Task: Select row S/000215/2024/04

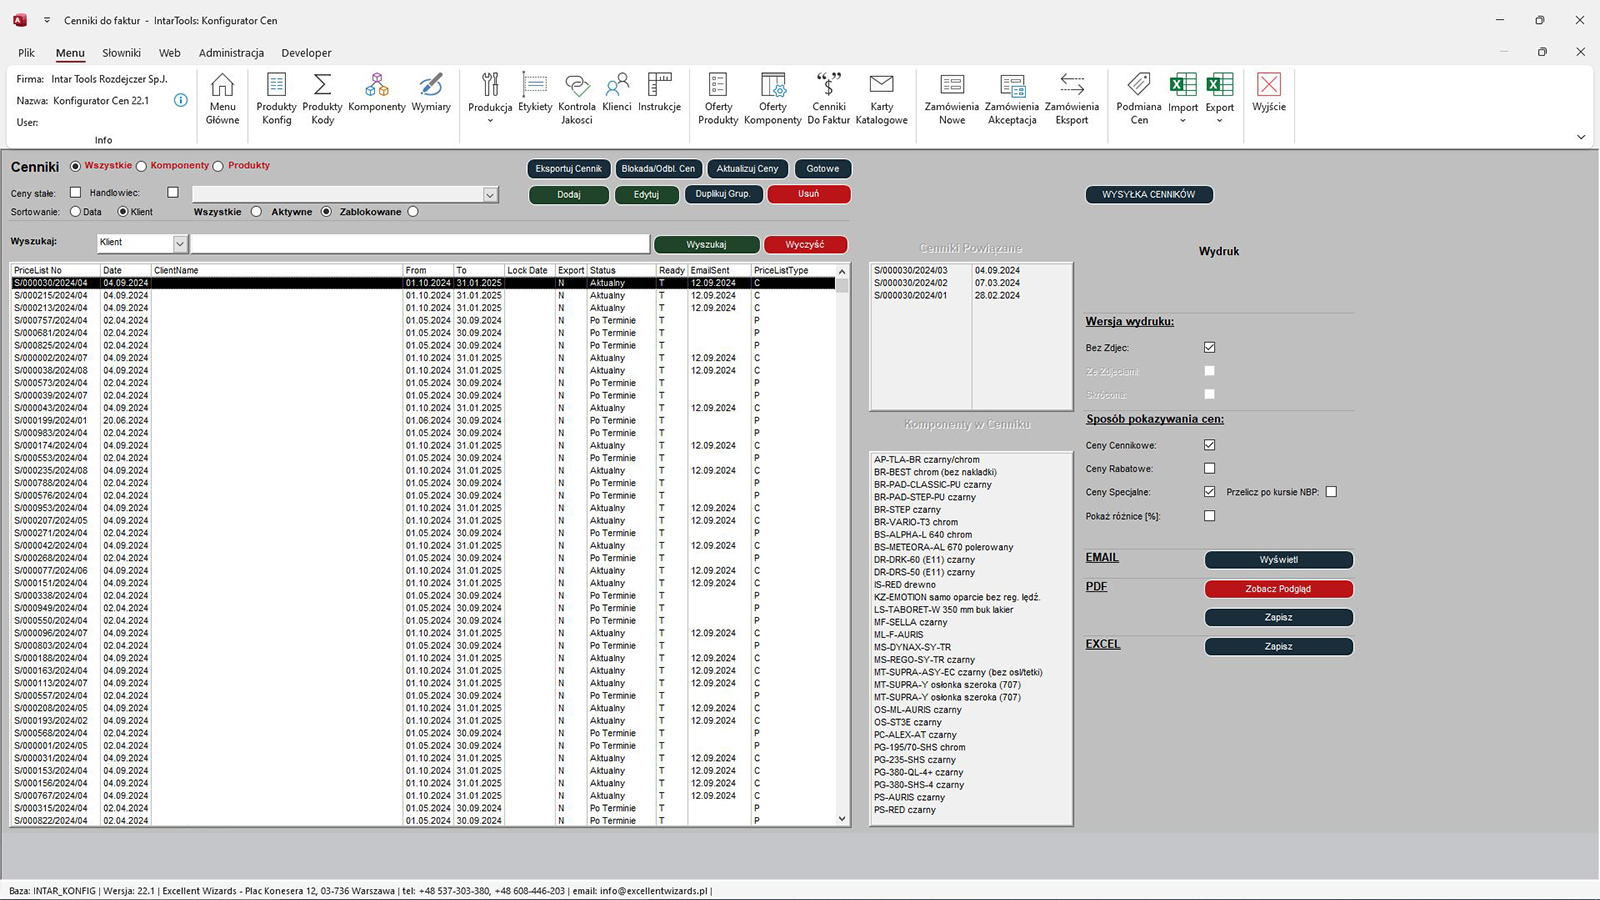Action: 423,296
